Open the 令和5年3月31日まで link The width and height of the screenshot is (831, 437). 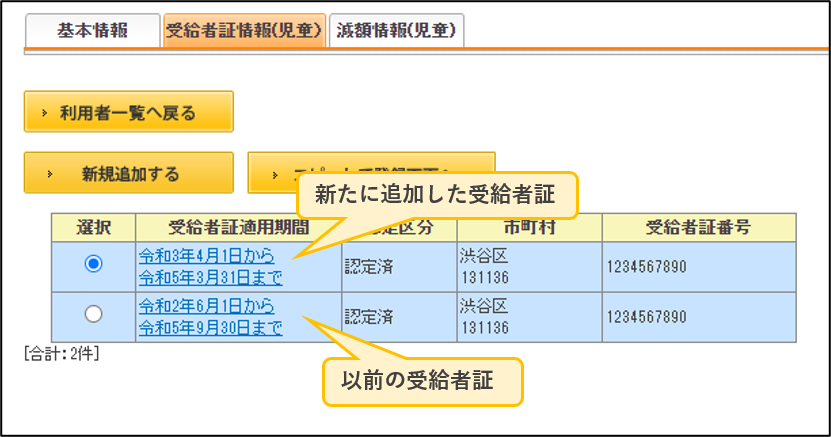tap(210, 277)
